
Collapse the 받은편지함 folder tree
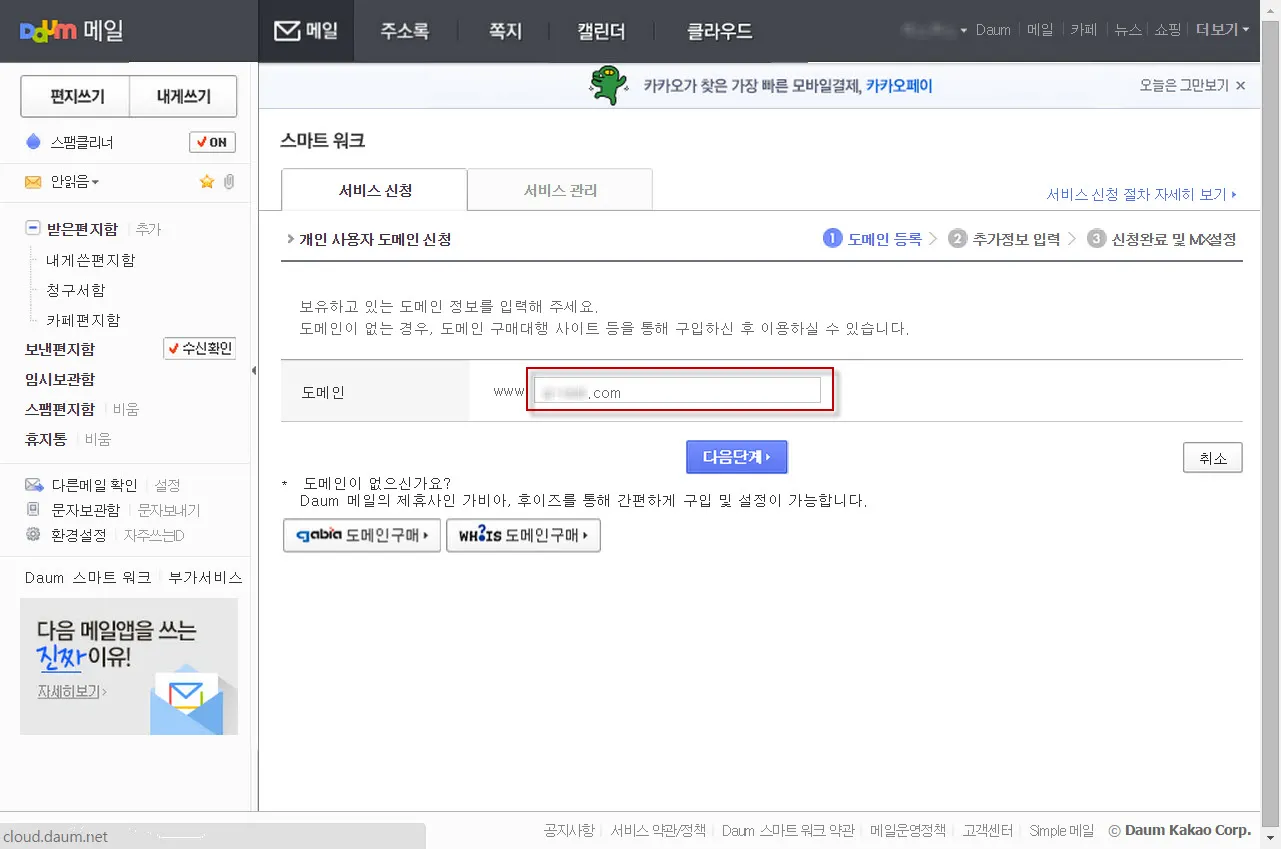[34, 228]
